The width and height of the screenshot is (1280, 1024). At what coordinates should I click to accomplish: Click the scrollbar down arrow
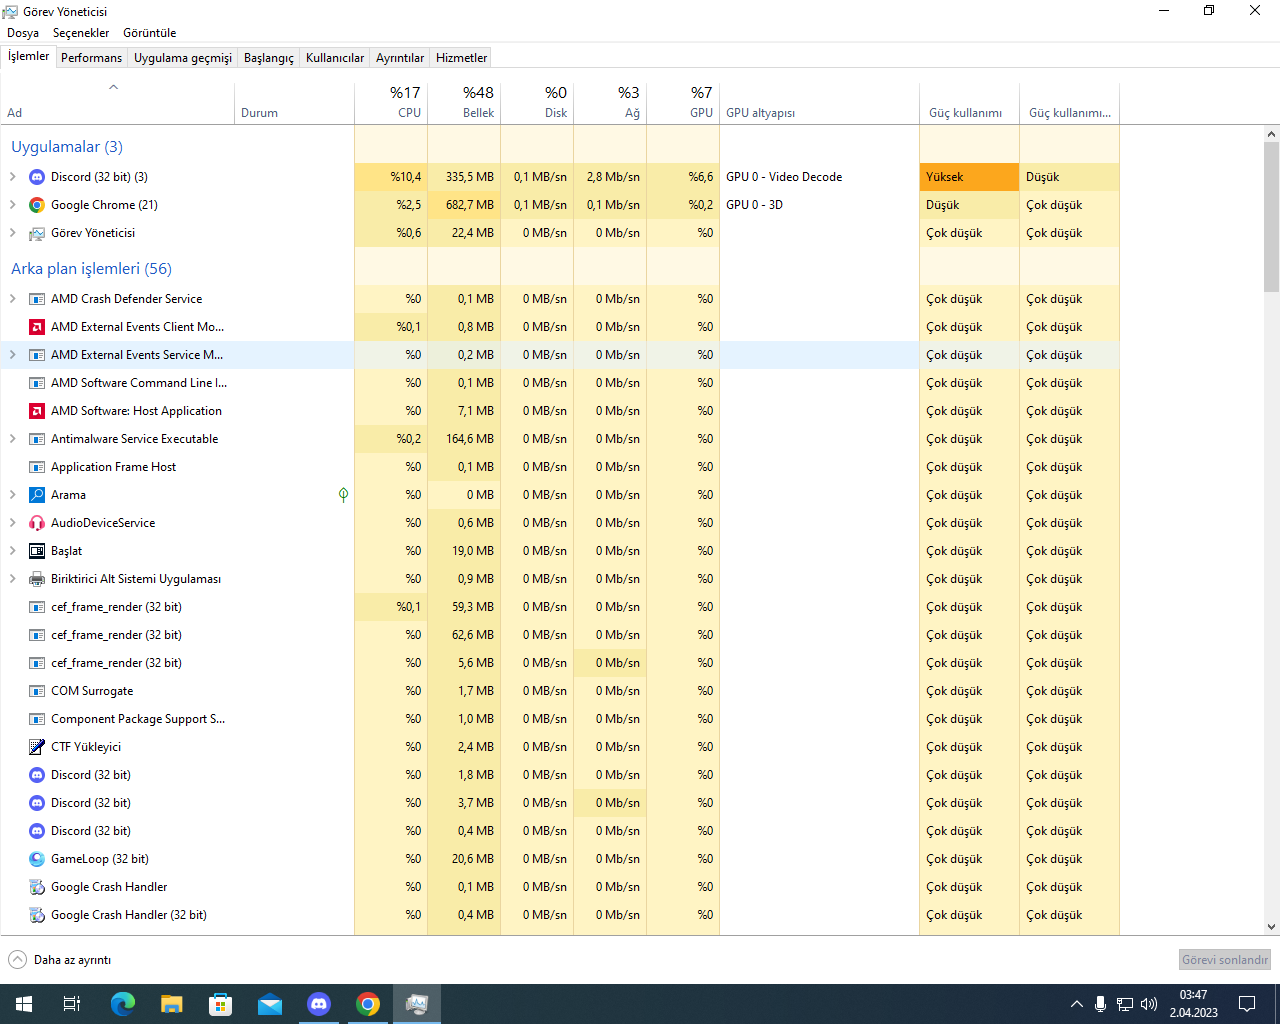tap(1271, 927)
